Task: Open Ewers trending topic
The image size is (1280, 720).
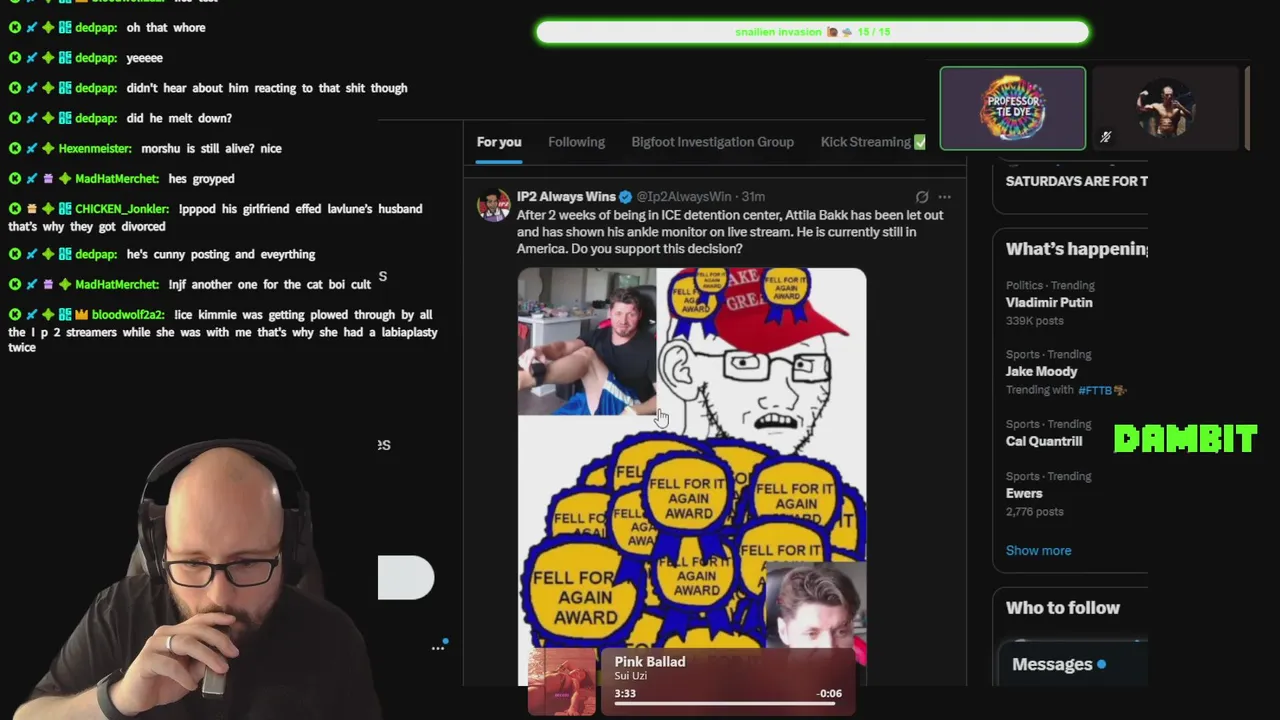Action: (x=1024, y=493)
